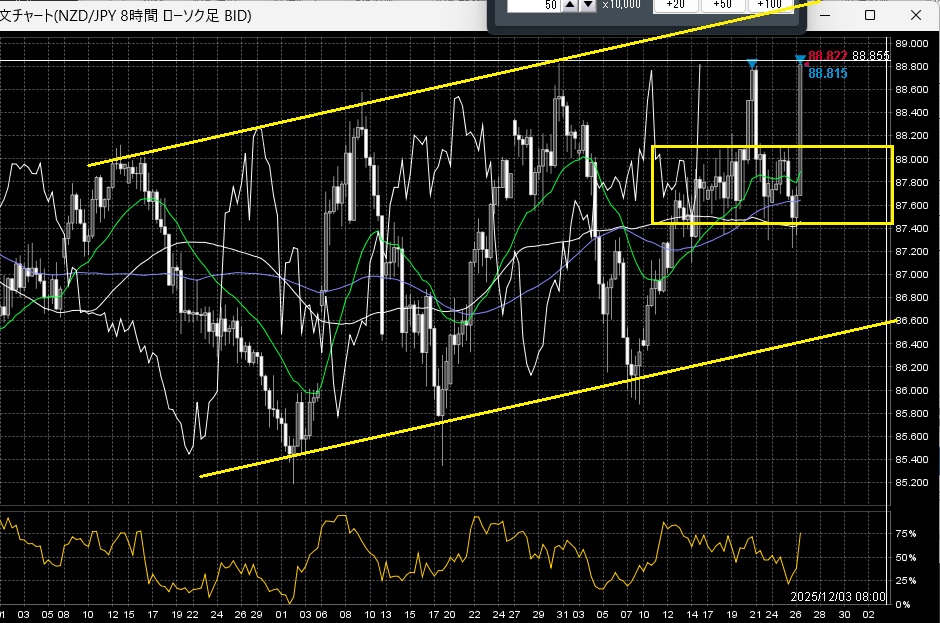Screen dimensions: 940x623
Task: Click the up arrow to increase order quantity
Action: pos(570,7)
